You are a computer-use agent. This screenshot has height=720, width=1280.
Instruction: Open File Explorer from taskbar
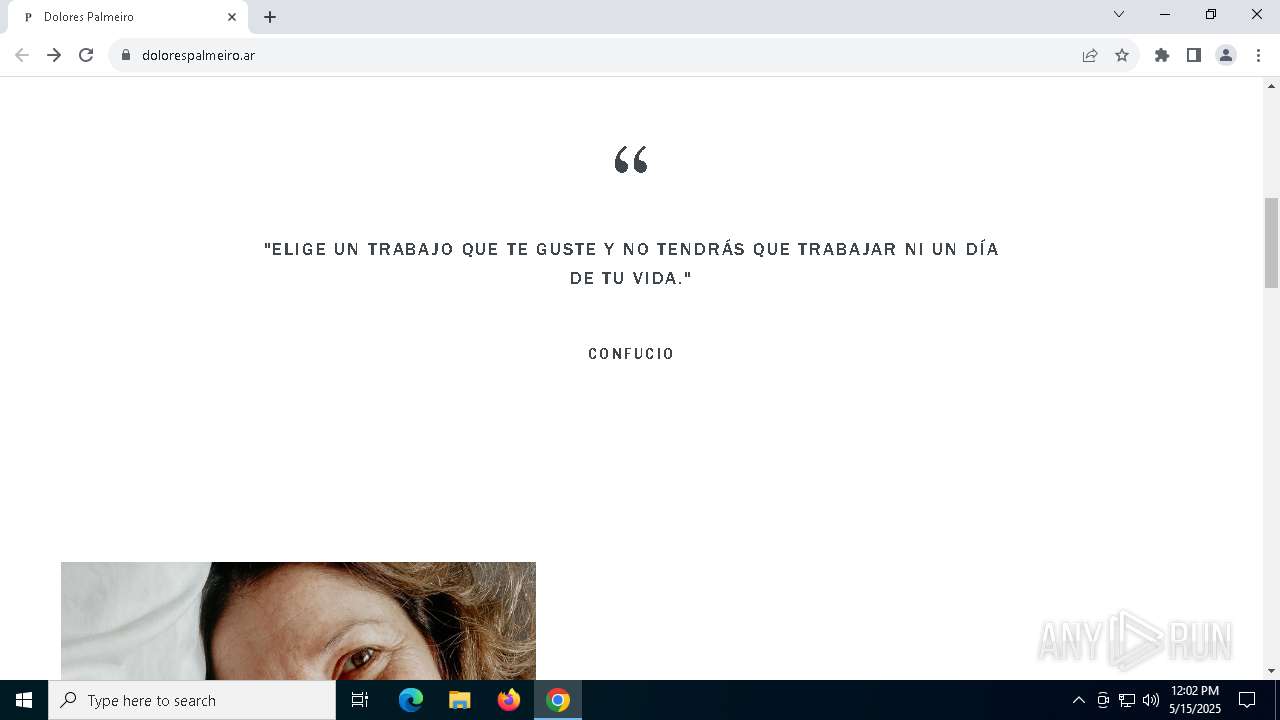tap(460, 700)
